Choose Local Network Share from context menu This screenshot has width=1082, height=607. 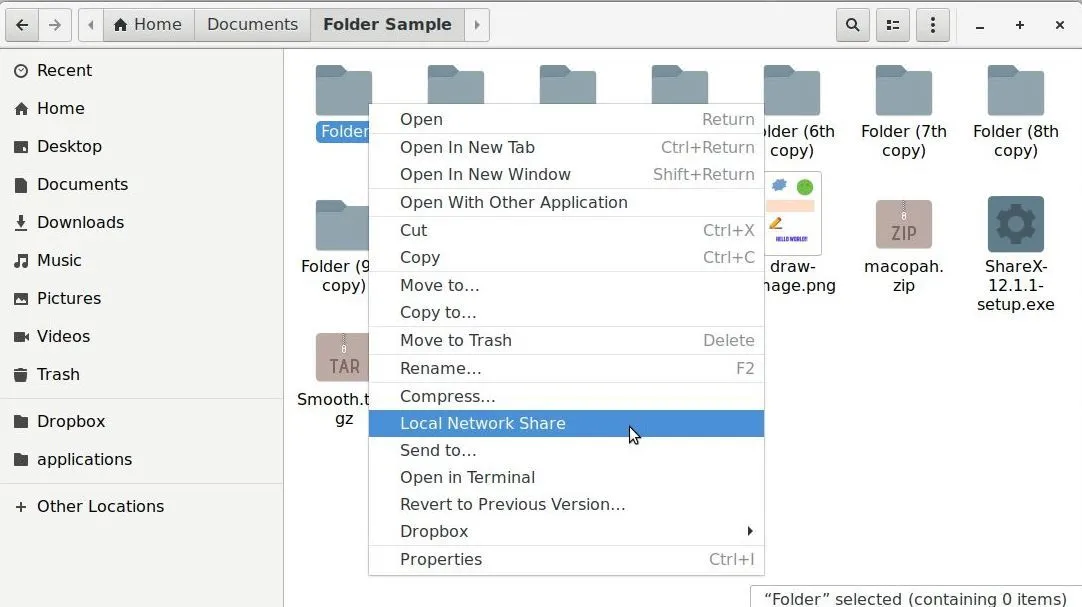(483, 423)
